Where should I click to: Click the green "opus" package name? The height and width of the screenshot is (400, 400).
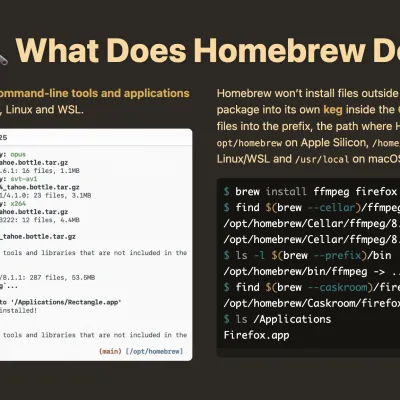18,154
